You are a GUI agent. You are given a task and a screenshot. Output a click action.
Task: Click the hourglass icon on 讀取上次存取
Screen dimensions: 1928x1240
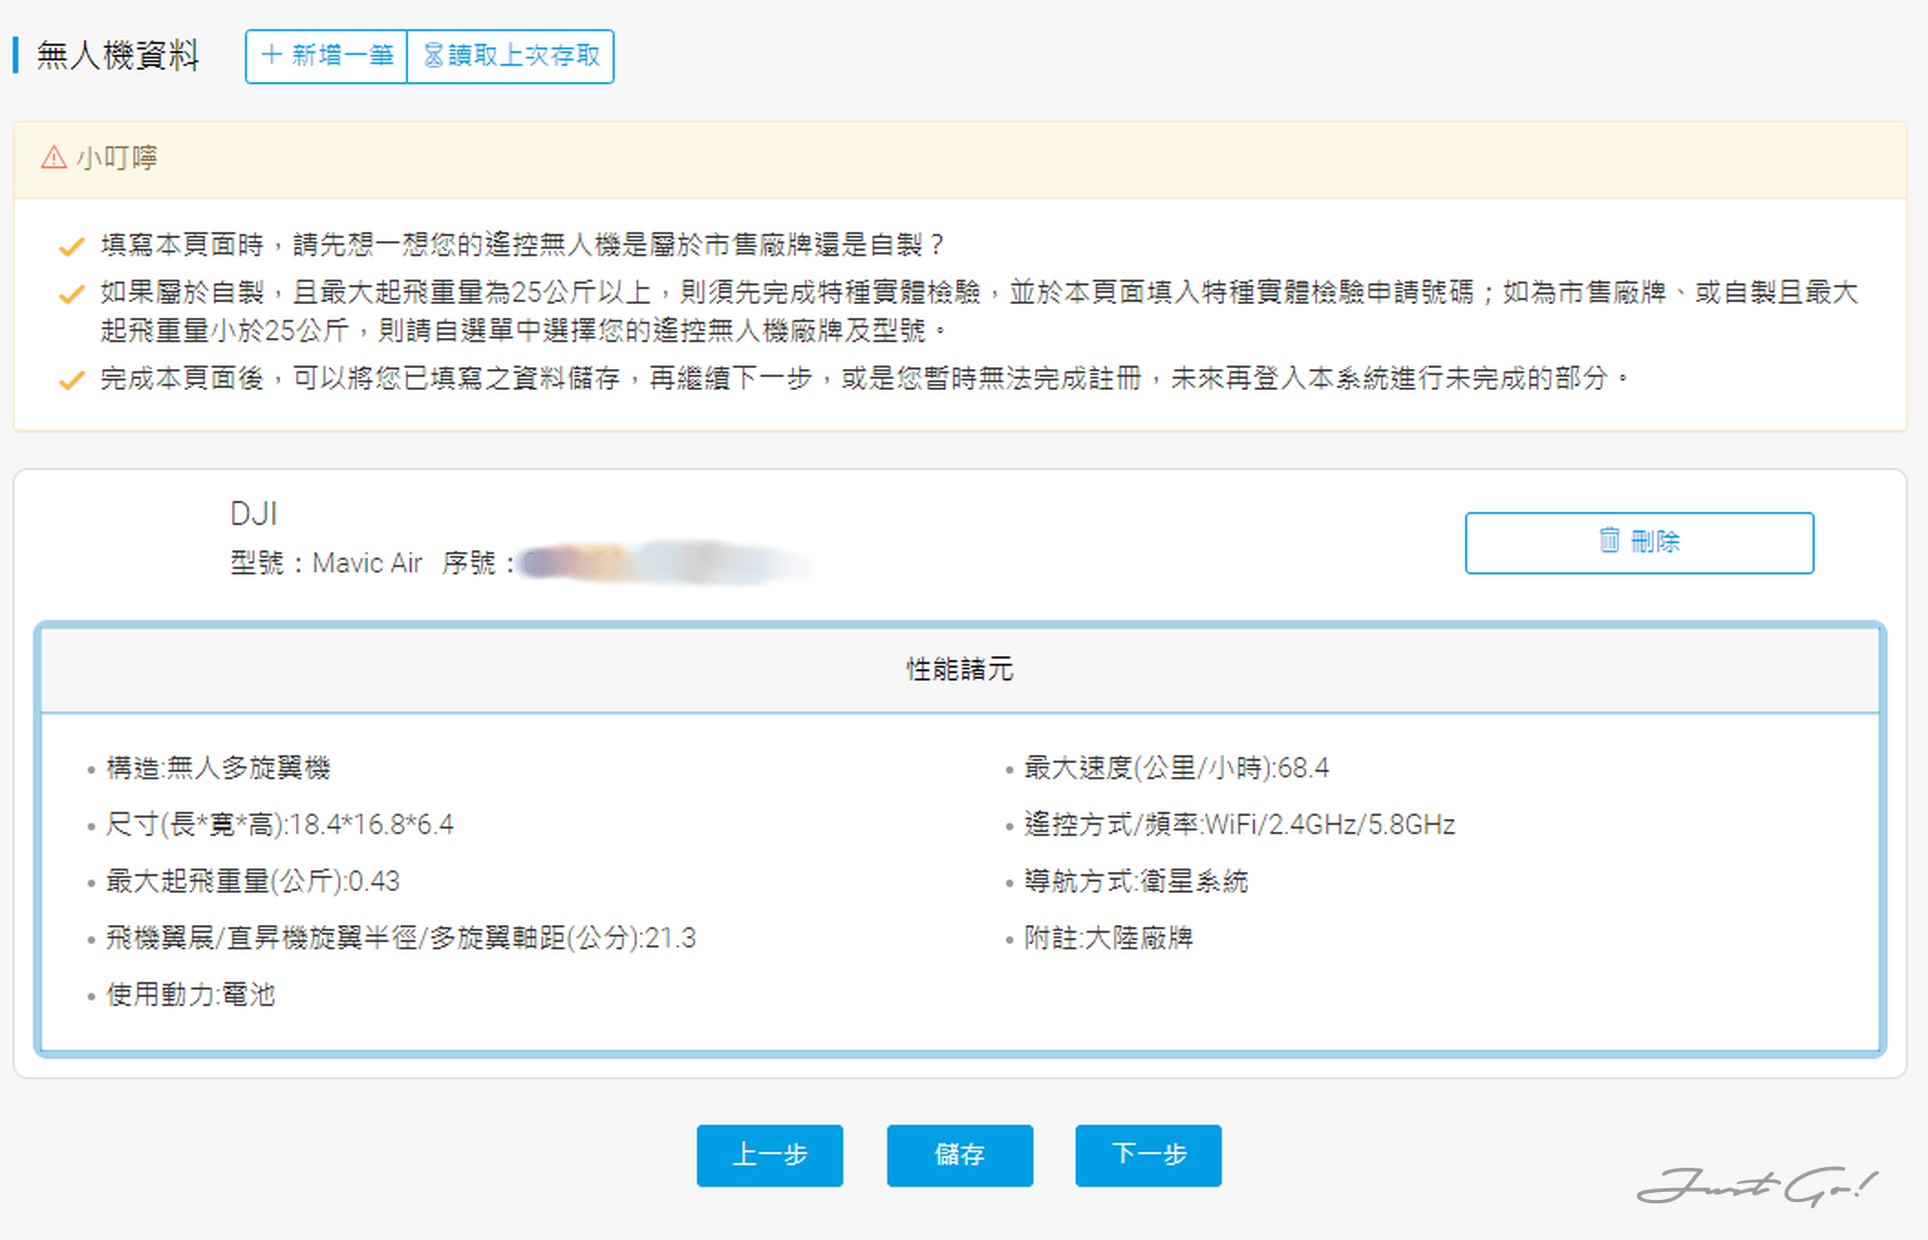point(433,55)
